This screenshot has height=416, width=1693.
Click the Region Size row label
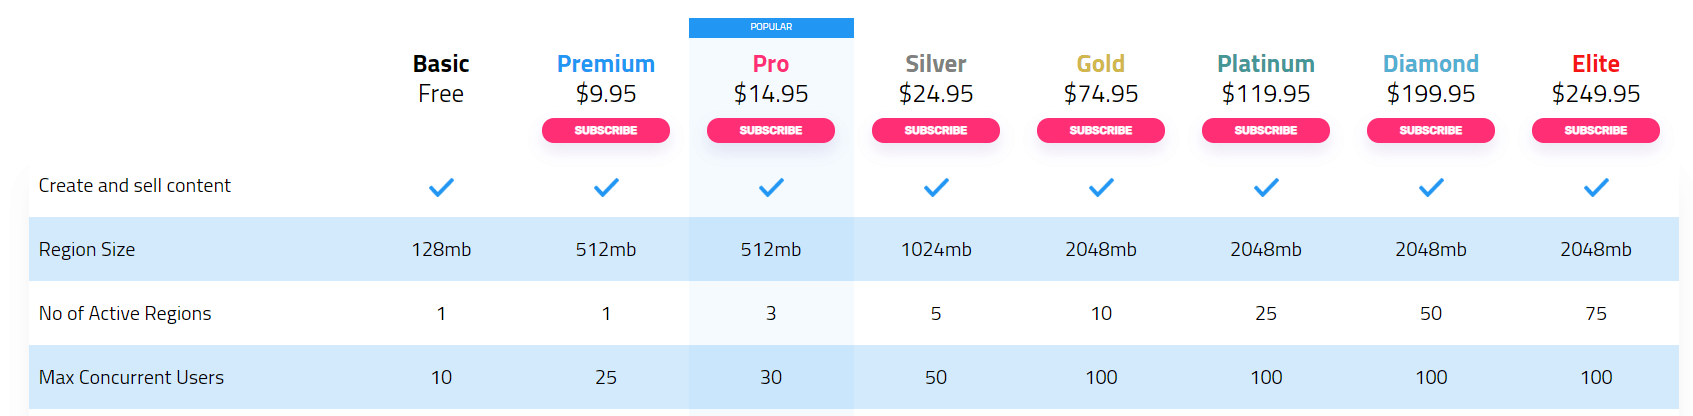point(87,250)
